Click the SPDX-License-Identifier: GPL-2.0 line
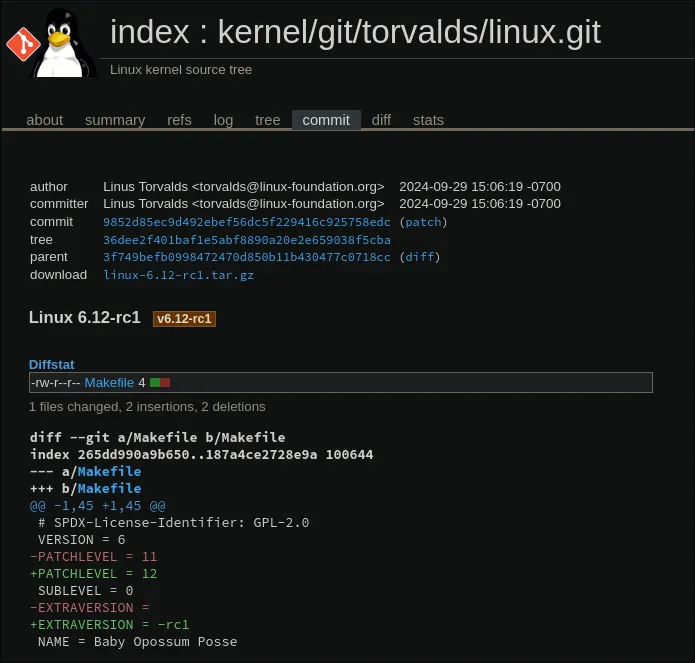The height and width of the screenshot is (663, 695). (173, 523)
